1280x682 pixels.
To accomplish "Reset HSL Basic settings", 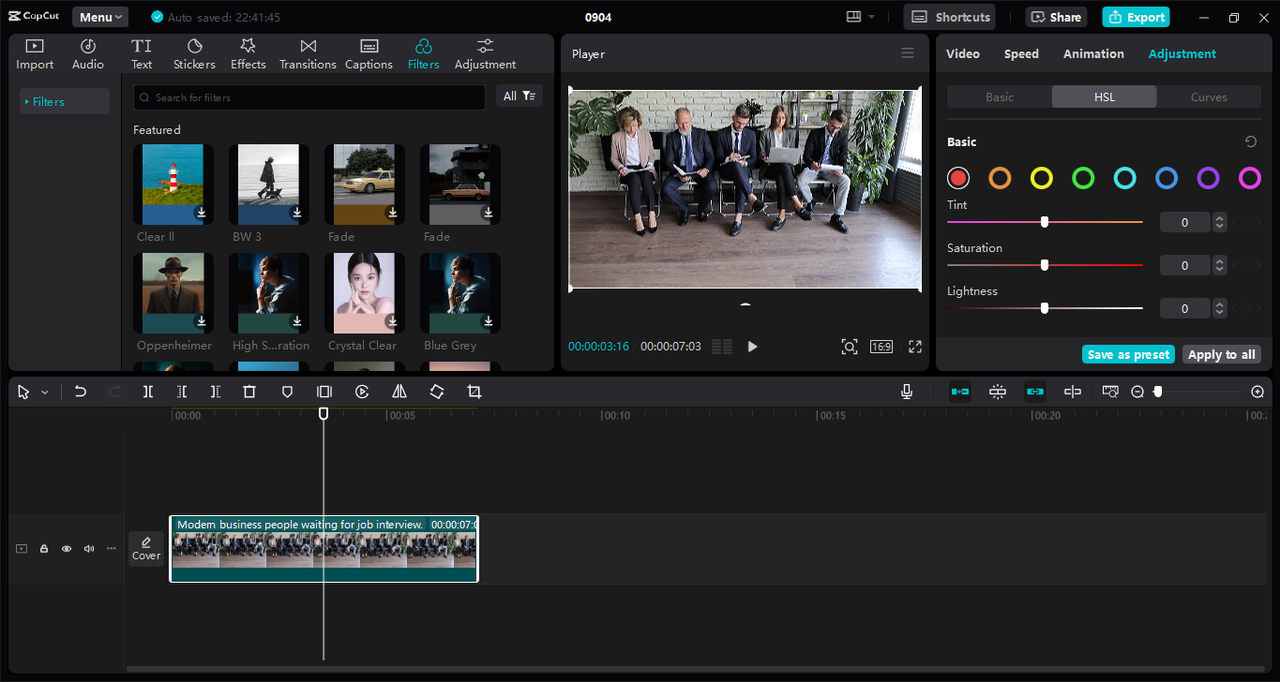I will (1250, 142).
